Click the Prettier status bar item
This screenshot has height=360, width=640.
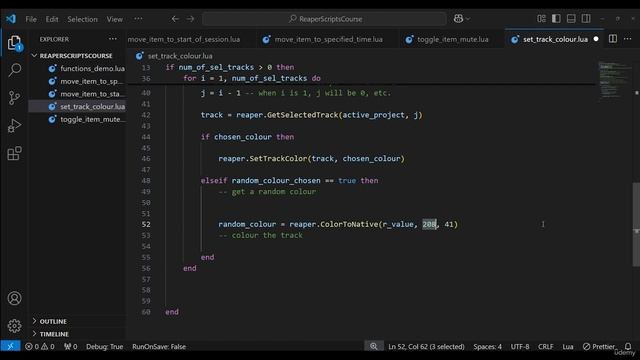point(598,347)
